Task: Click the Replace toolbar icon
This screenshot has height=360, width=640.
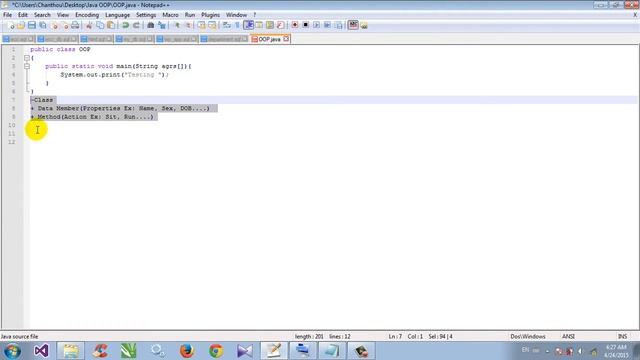Action: tap(162, 25)
